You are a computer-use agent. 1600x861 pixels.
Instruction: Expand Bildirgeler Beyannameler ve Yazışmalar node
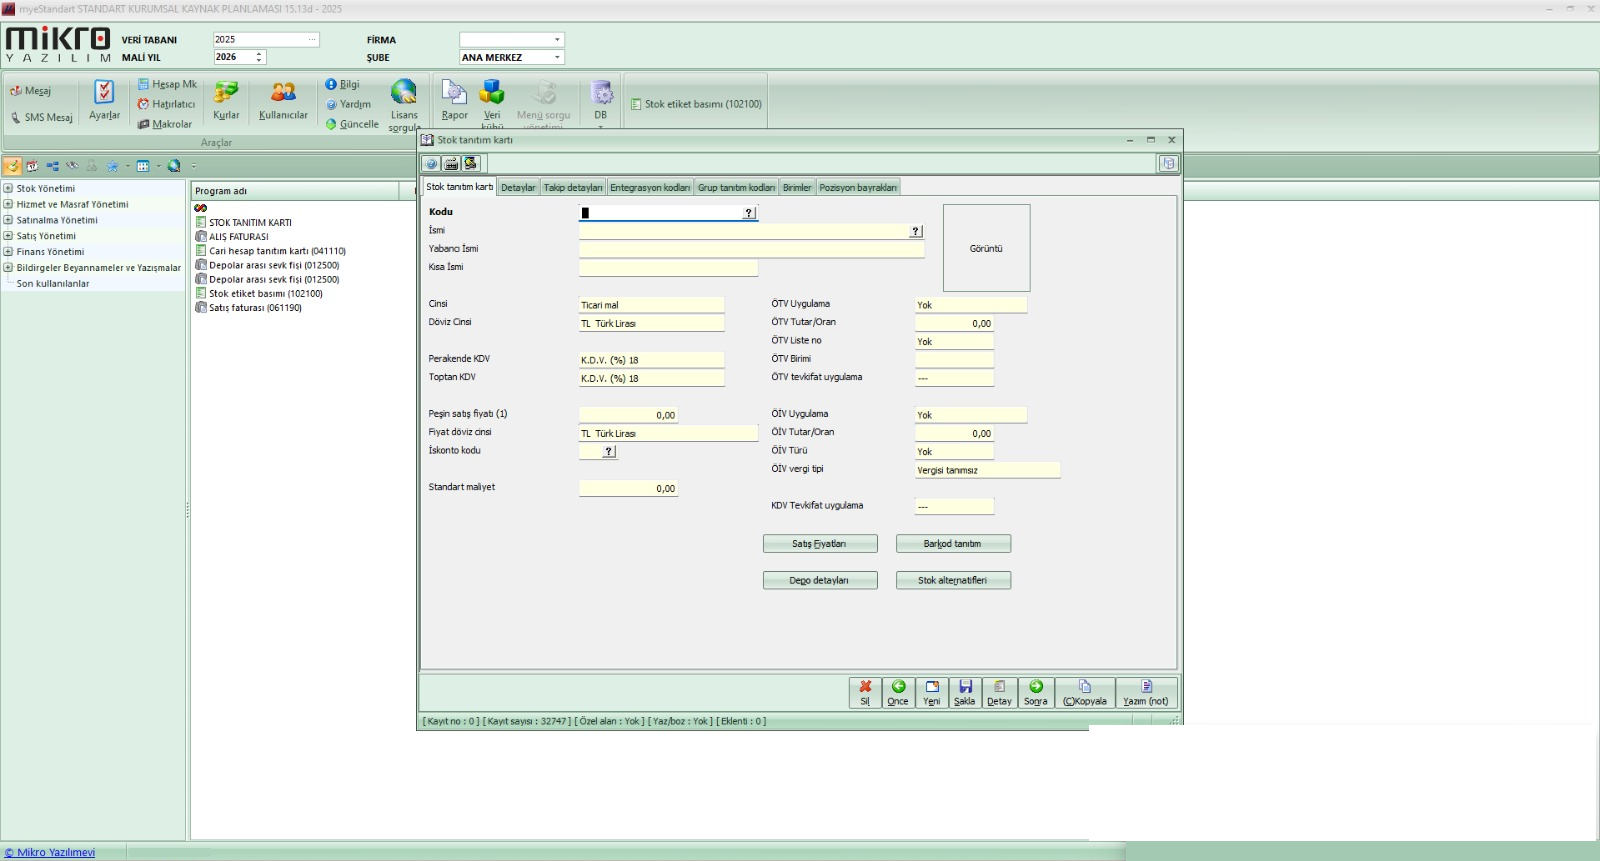[8, 268]
